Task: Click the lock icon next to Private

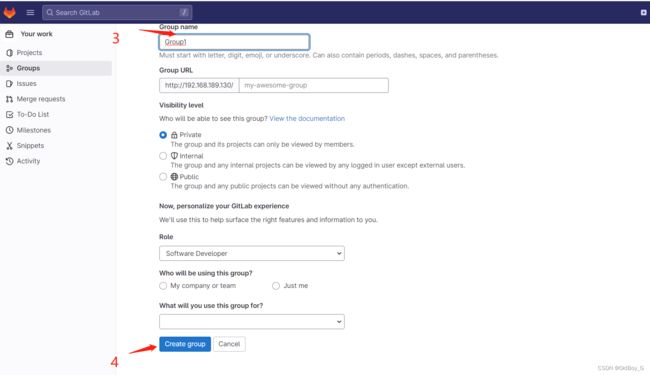Action: click(x=174, y=135)
